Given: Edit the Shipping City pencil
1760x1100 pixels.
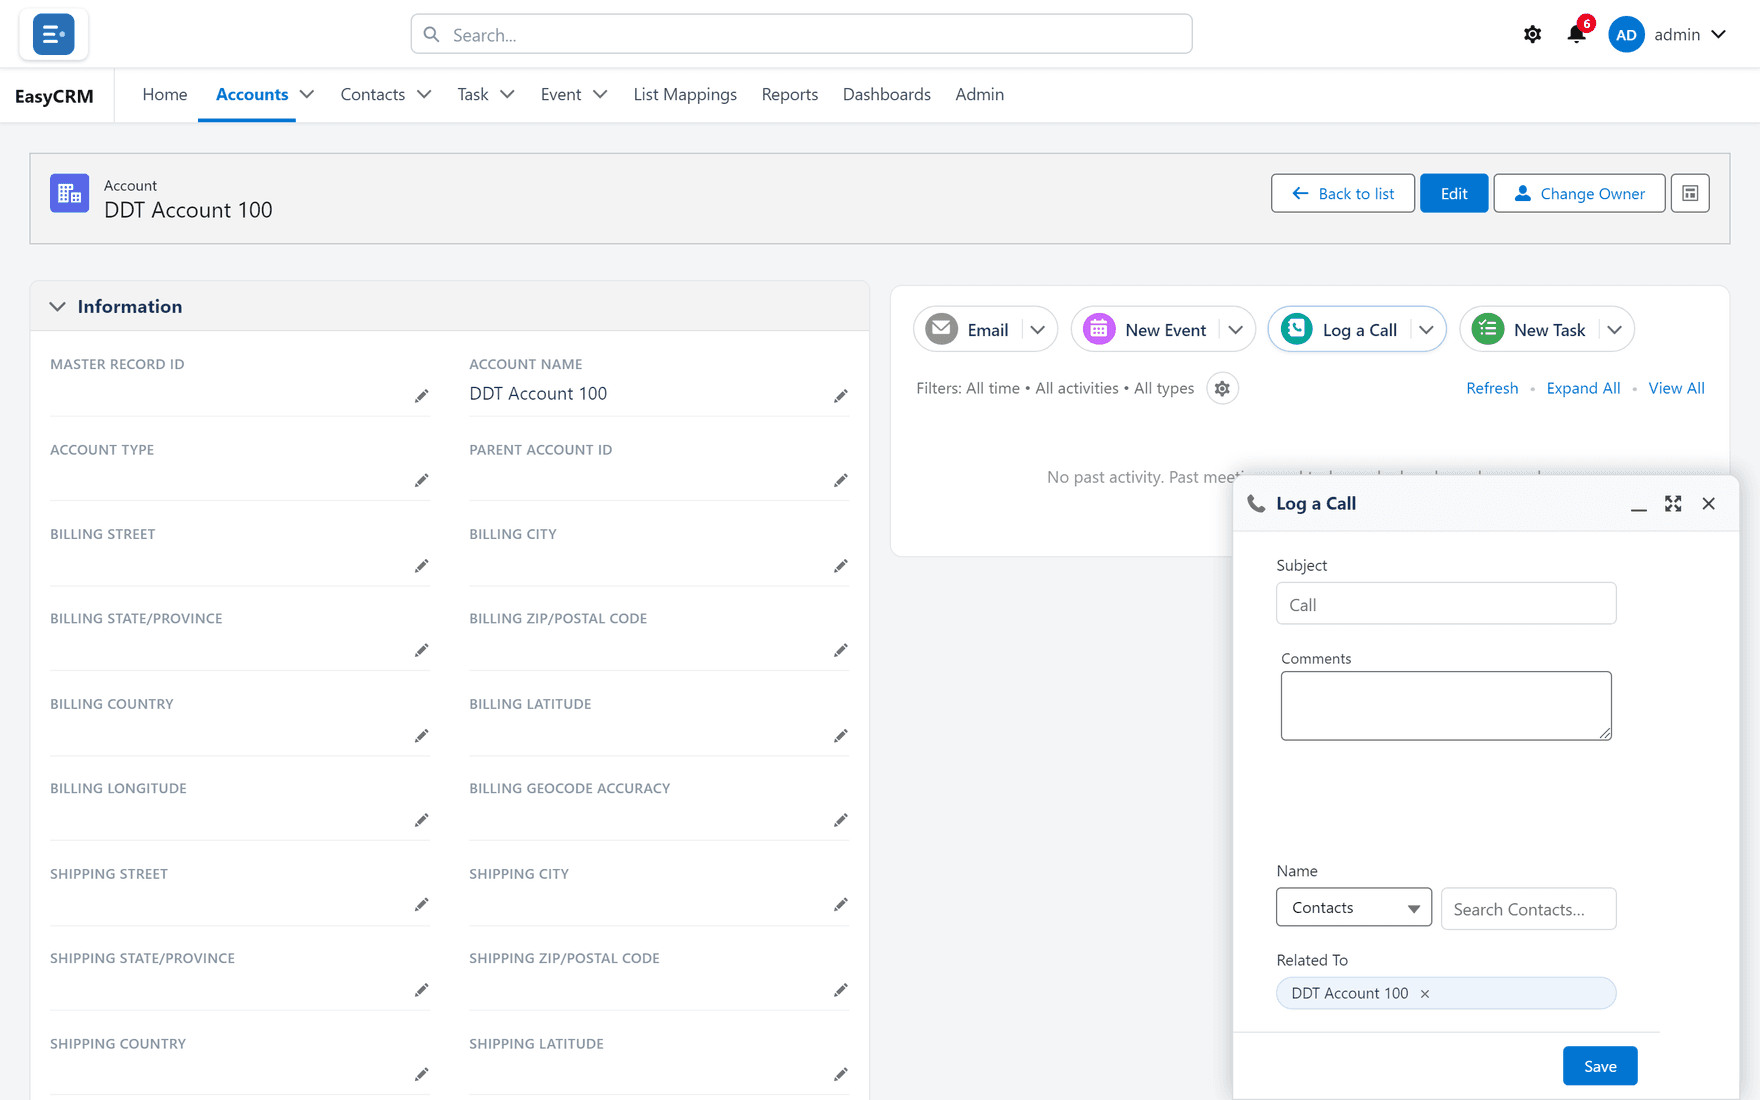Looking at the screenshot, I should pyautogui.click(x=841, y=905).
